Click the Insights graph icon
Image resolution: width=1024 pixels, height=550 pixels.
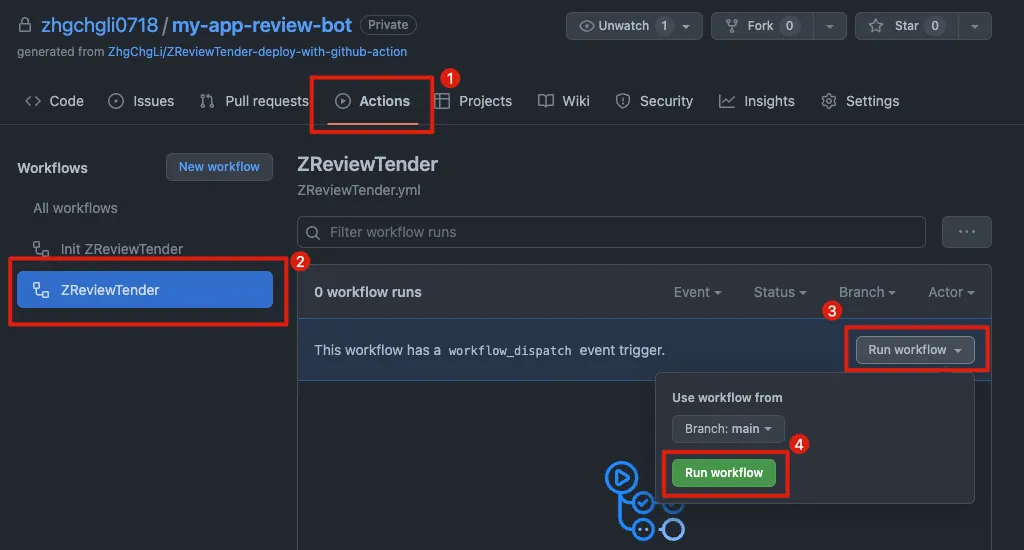727,101
